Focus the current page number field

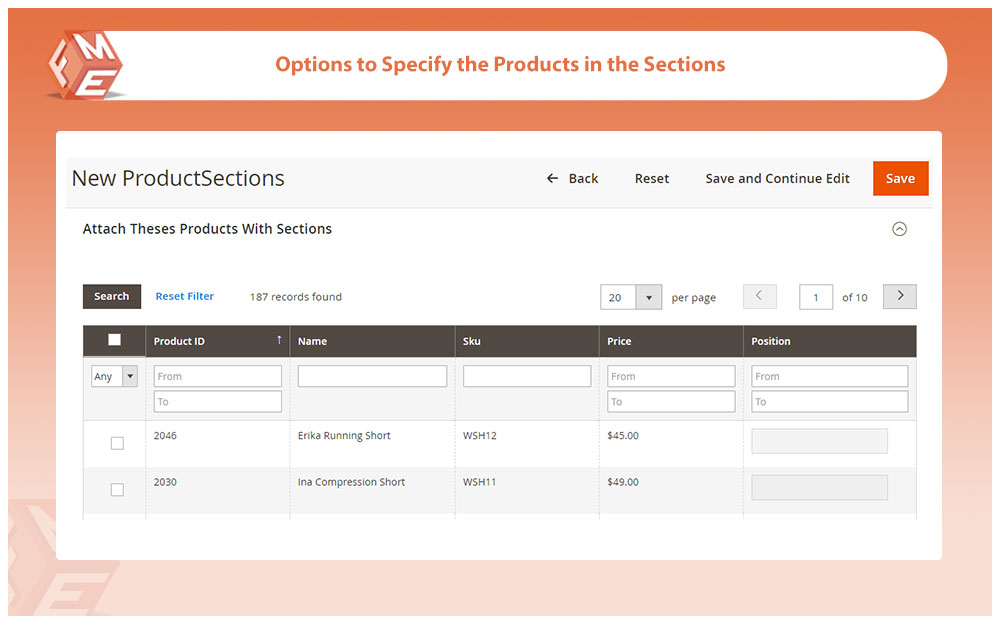815,298
